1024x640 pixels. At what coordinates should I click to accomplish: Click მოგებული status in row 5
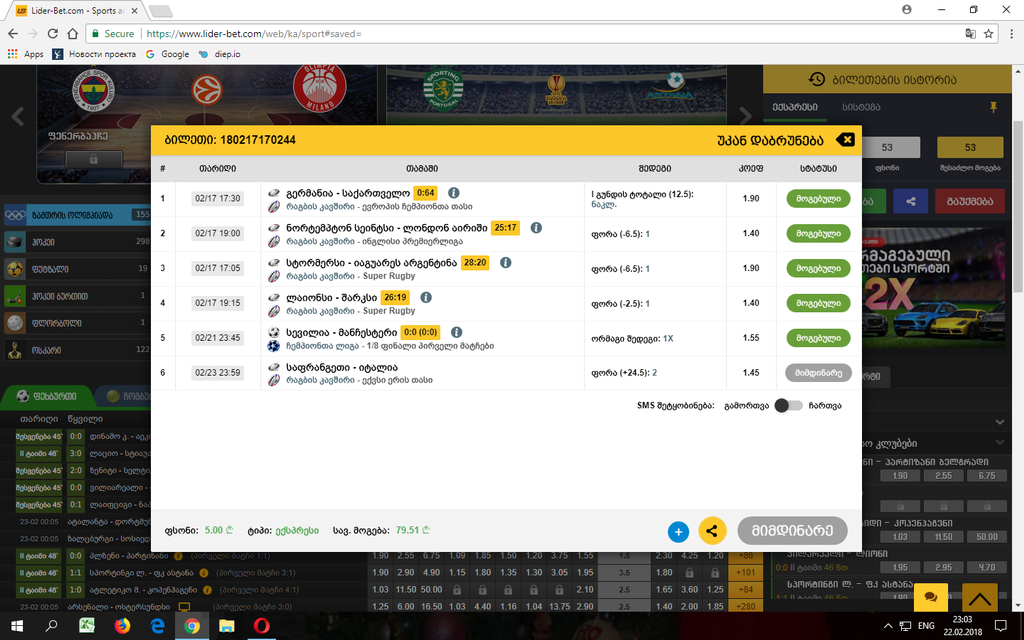818,338
